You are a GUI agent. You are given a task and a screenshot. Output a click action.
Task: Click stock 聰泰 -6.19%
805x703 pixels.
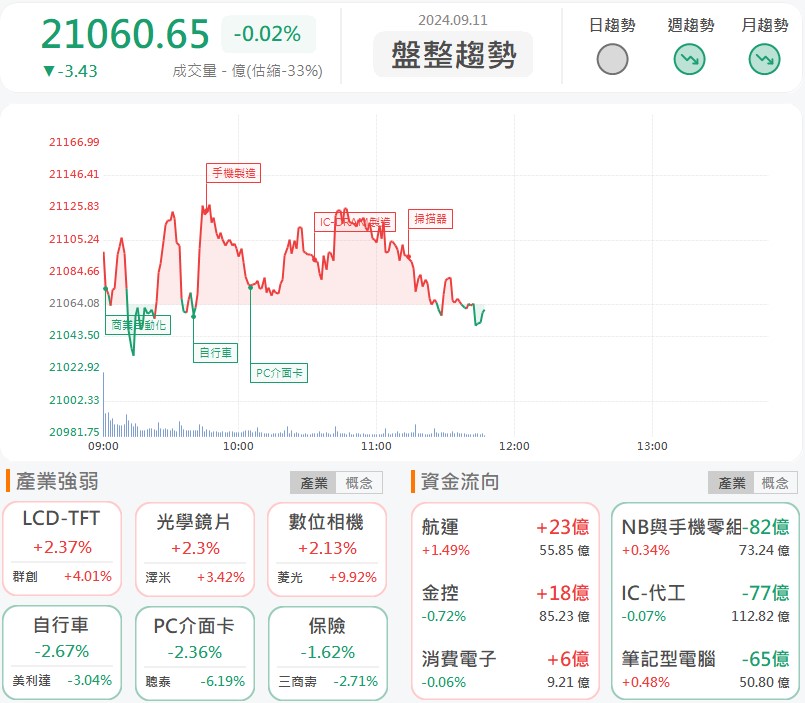click(x=195, y=681)
